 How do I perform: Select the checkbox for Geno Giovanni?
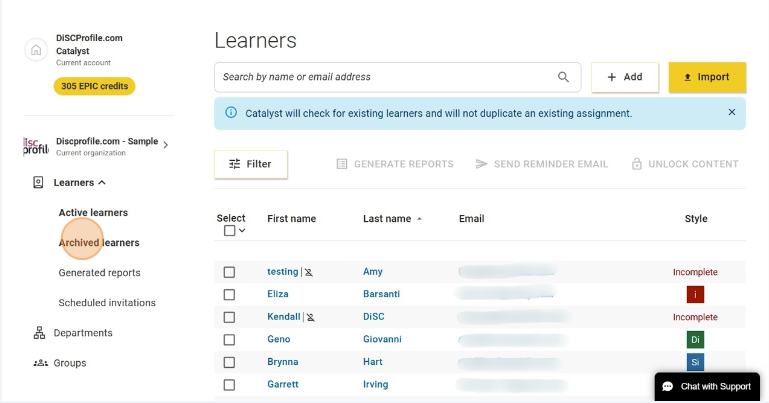(x=229, y=340)
